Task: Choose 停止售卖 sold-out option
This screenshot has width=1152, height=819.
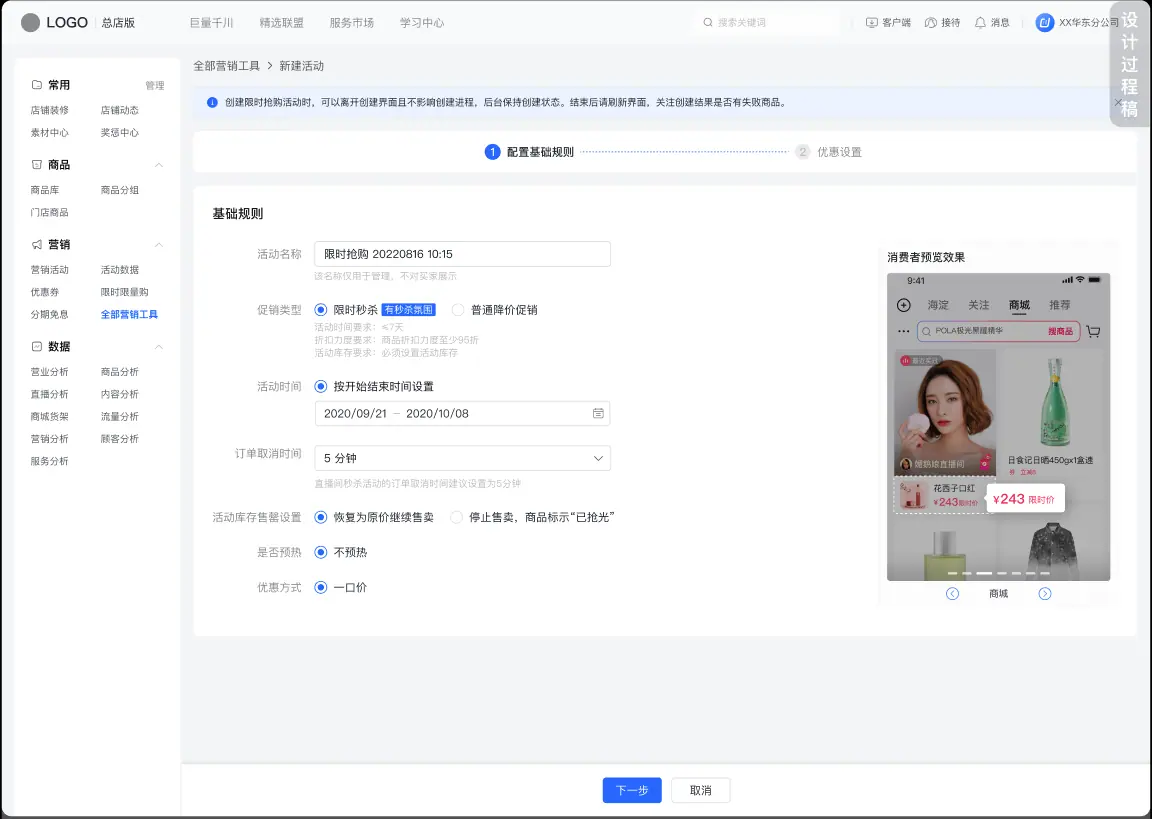Action: tap(456, 517)
